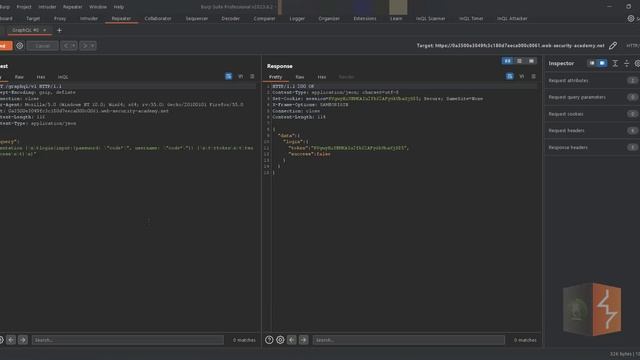Image resolution: width=640 pixels, height=360 pixels.
Task: Close the GraphQL #6 repeater tab
Action: (x=44, y=30)
